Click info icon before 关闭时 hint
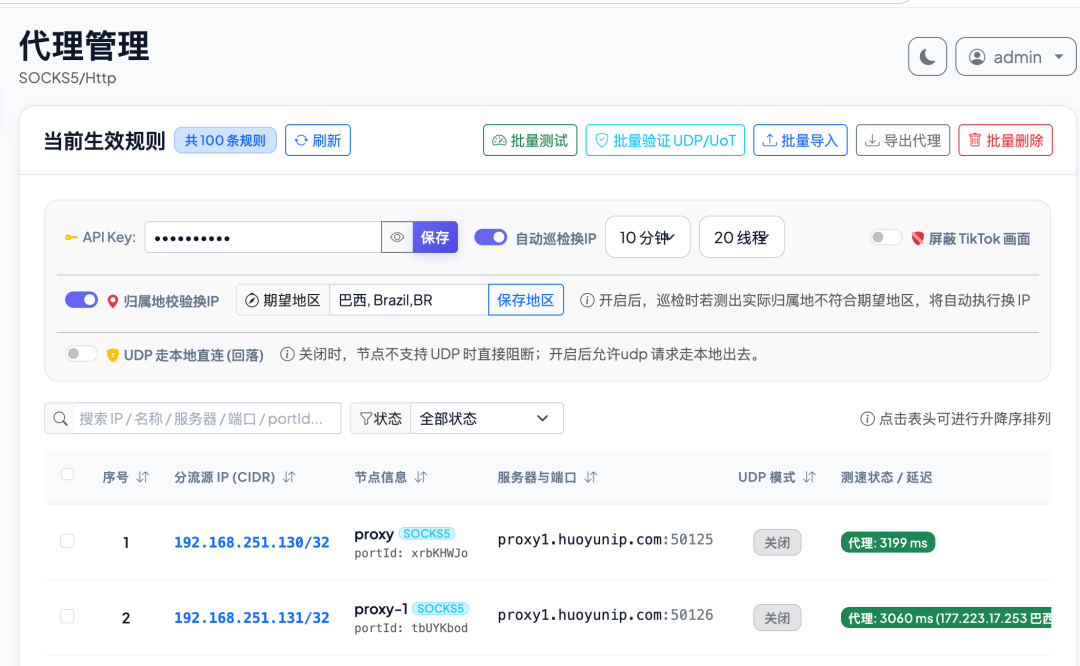Viewport: 1080px width, 666px height. (x=287, y=354)
